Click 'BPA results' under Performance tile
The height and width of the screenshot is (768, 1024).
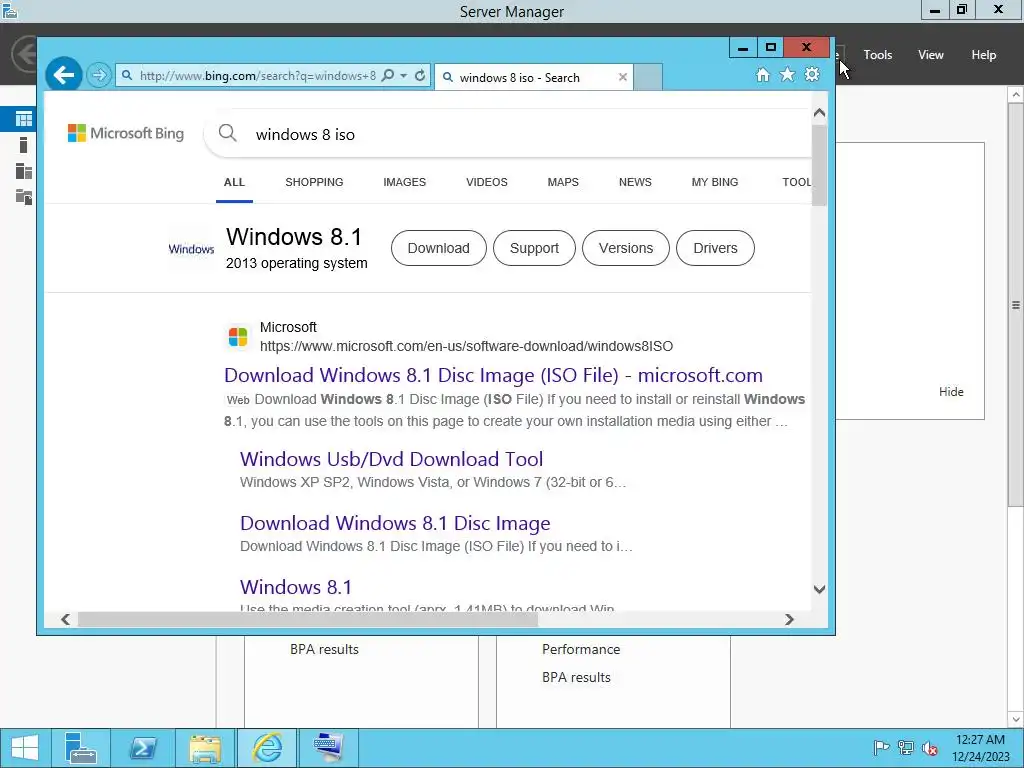point(576,677)
